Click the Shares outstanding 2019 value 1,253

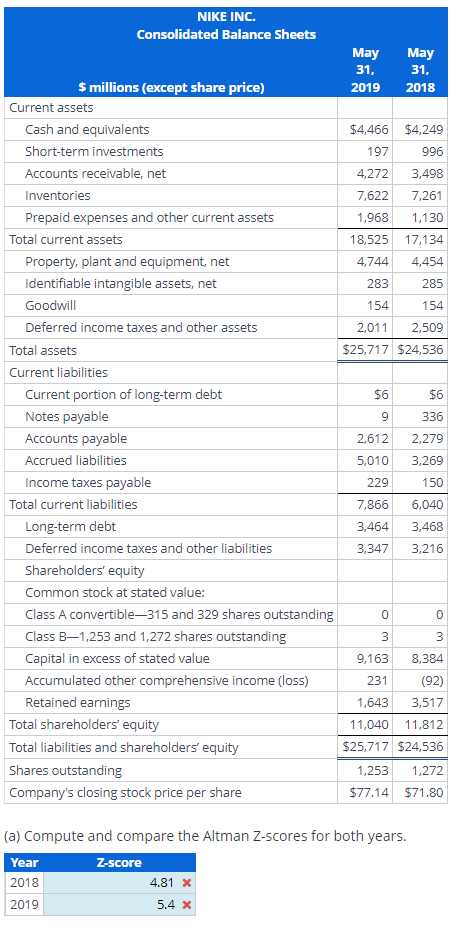pos(373,771)
